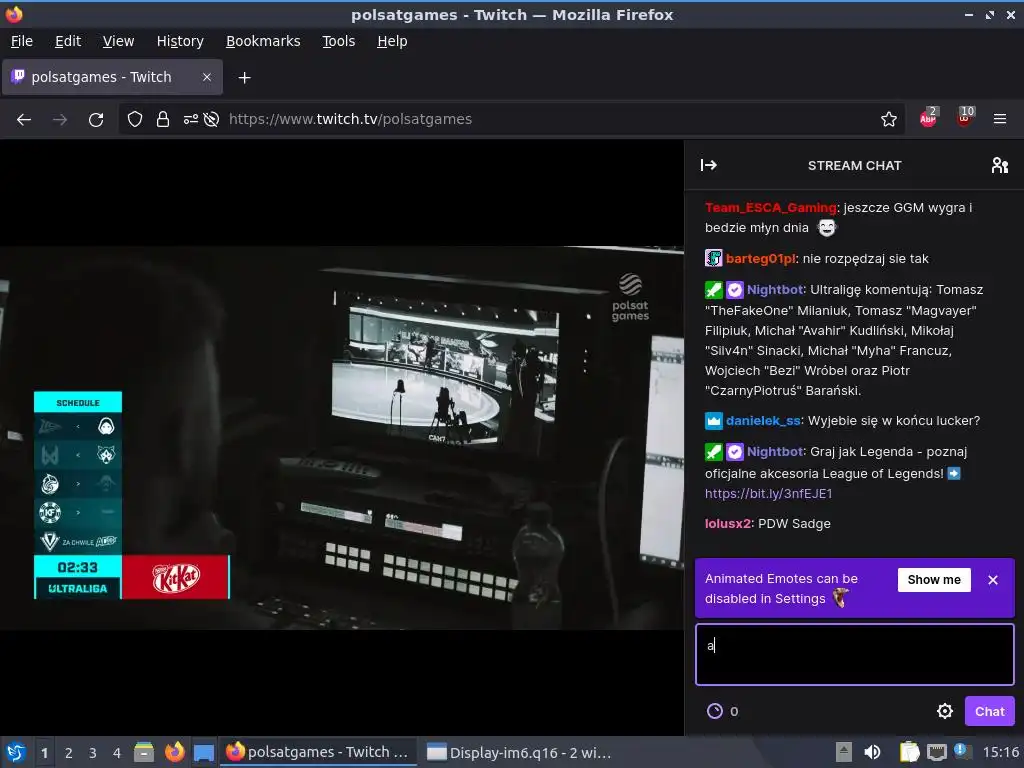Close the polsatgames Twitch tab
Image resolution: width=1024 pixels, height=768 pixels.
pyautogui.click(x=207, y=77)
